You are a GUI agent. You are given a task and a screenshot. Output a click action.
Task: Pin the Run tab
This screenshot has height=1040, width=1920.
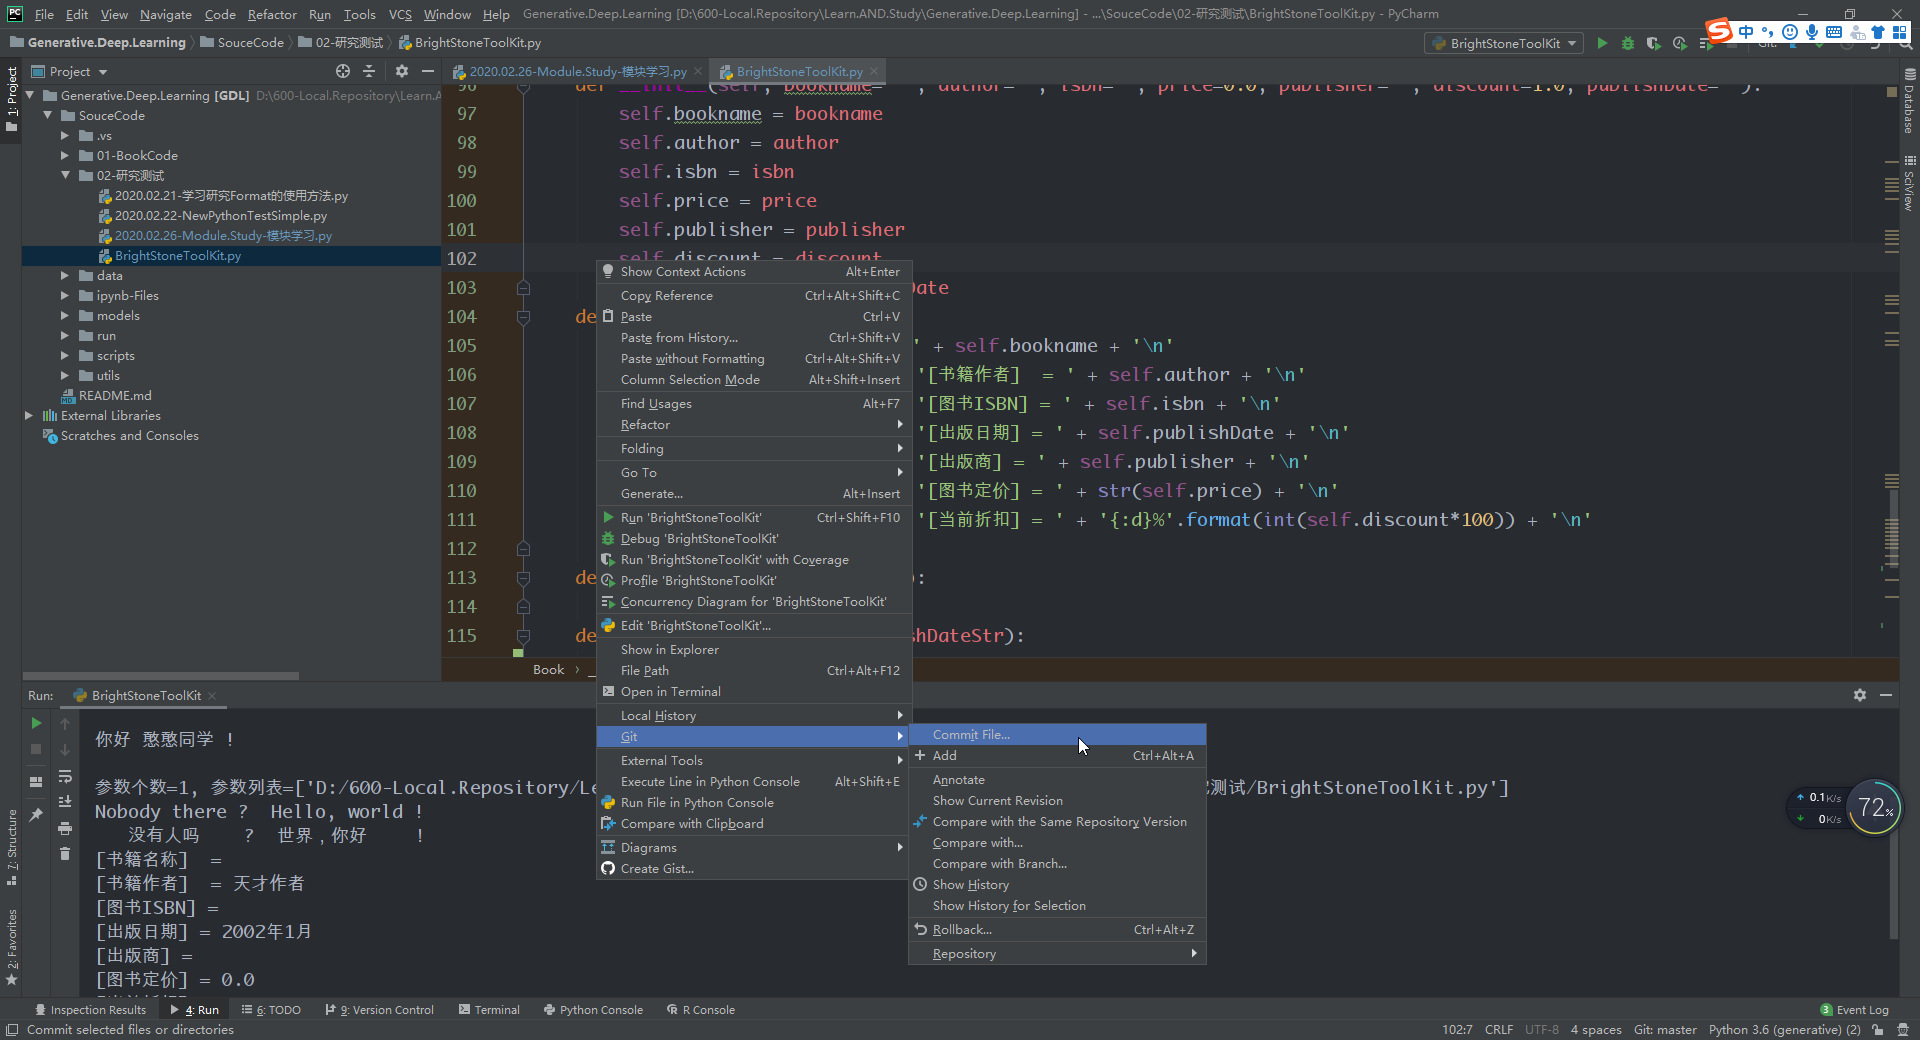click(36, 815)
